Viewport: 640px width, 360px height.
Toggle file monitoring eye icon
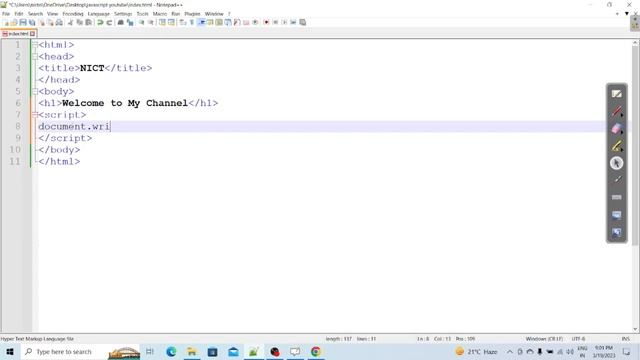pos(255,22)
